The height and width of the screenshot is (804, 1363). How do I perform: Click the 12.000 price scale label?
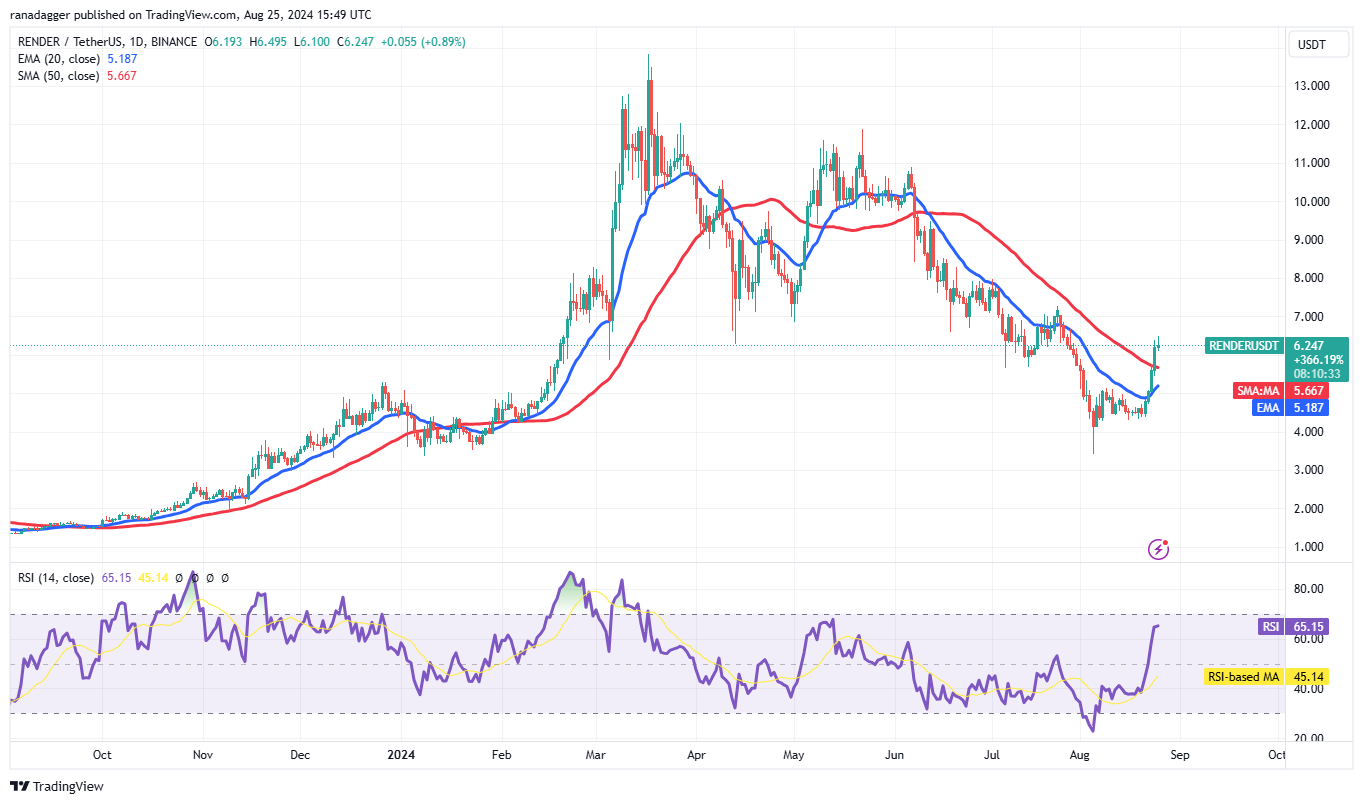(1311, 125)
